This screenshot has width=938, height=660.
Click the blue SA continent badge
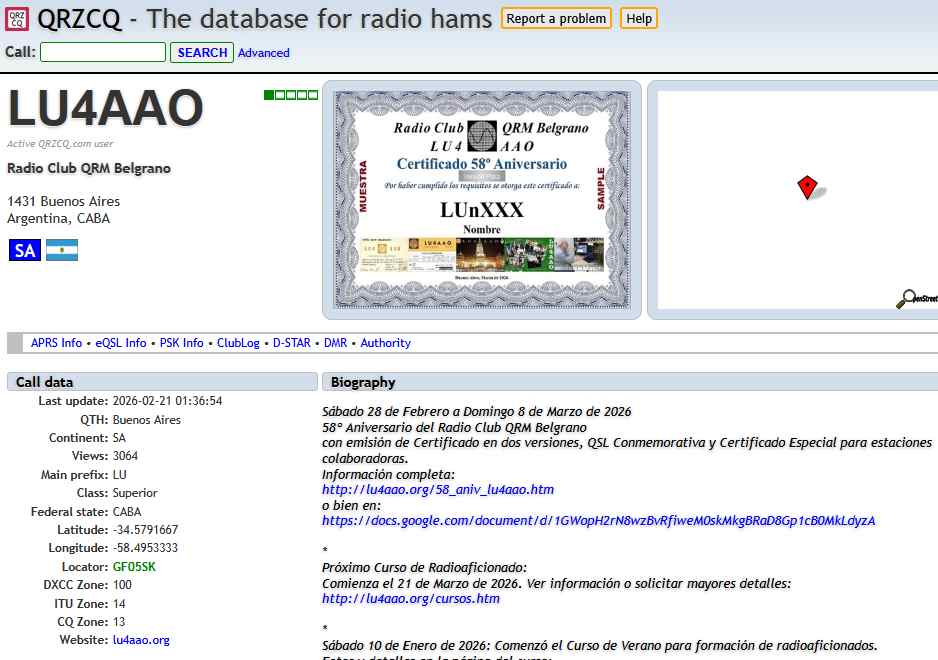tap(25, 250)
